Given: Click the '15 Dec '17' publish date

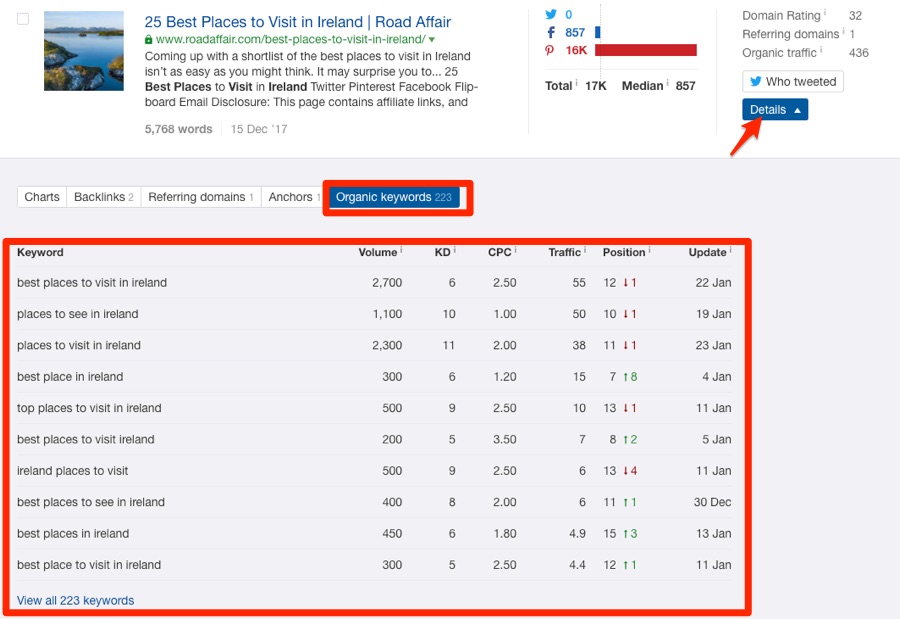Looking at the screenshot, I should (259, 129).
